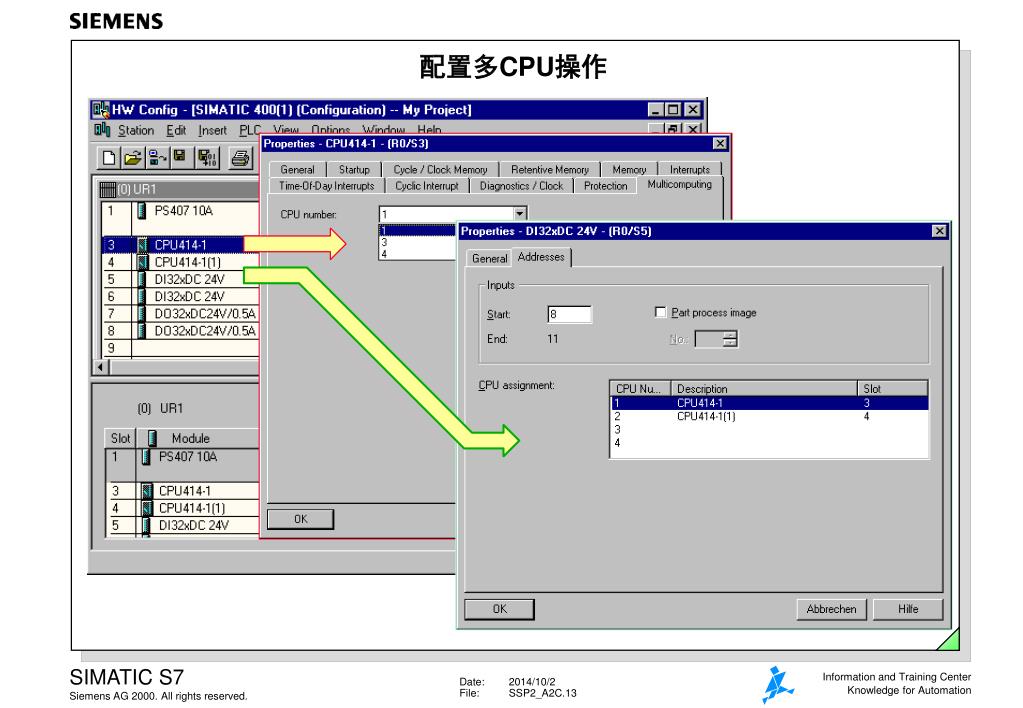Click the module icon in the lower table Module header

click(152, 438)
